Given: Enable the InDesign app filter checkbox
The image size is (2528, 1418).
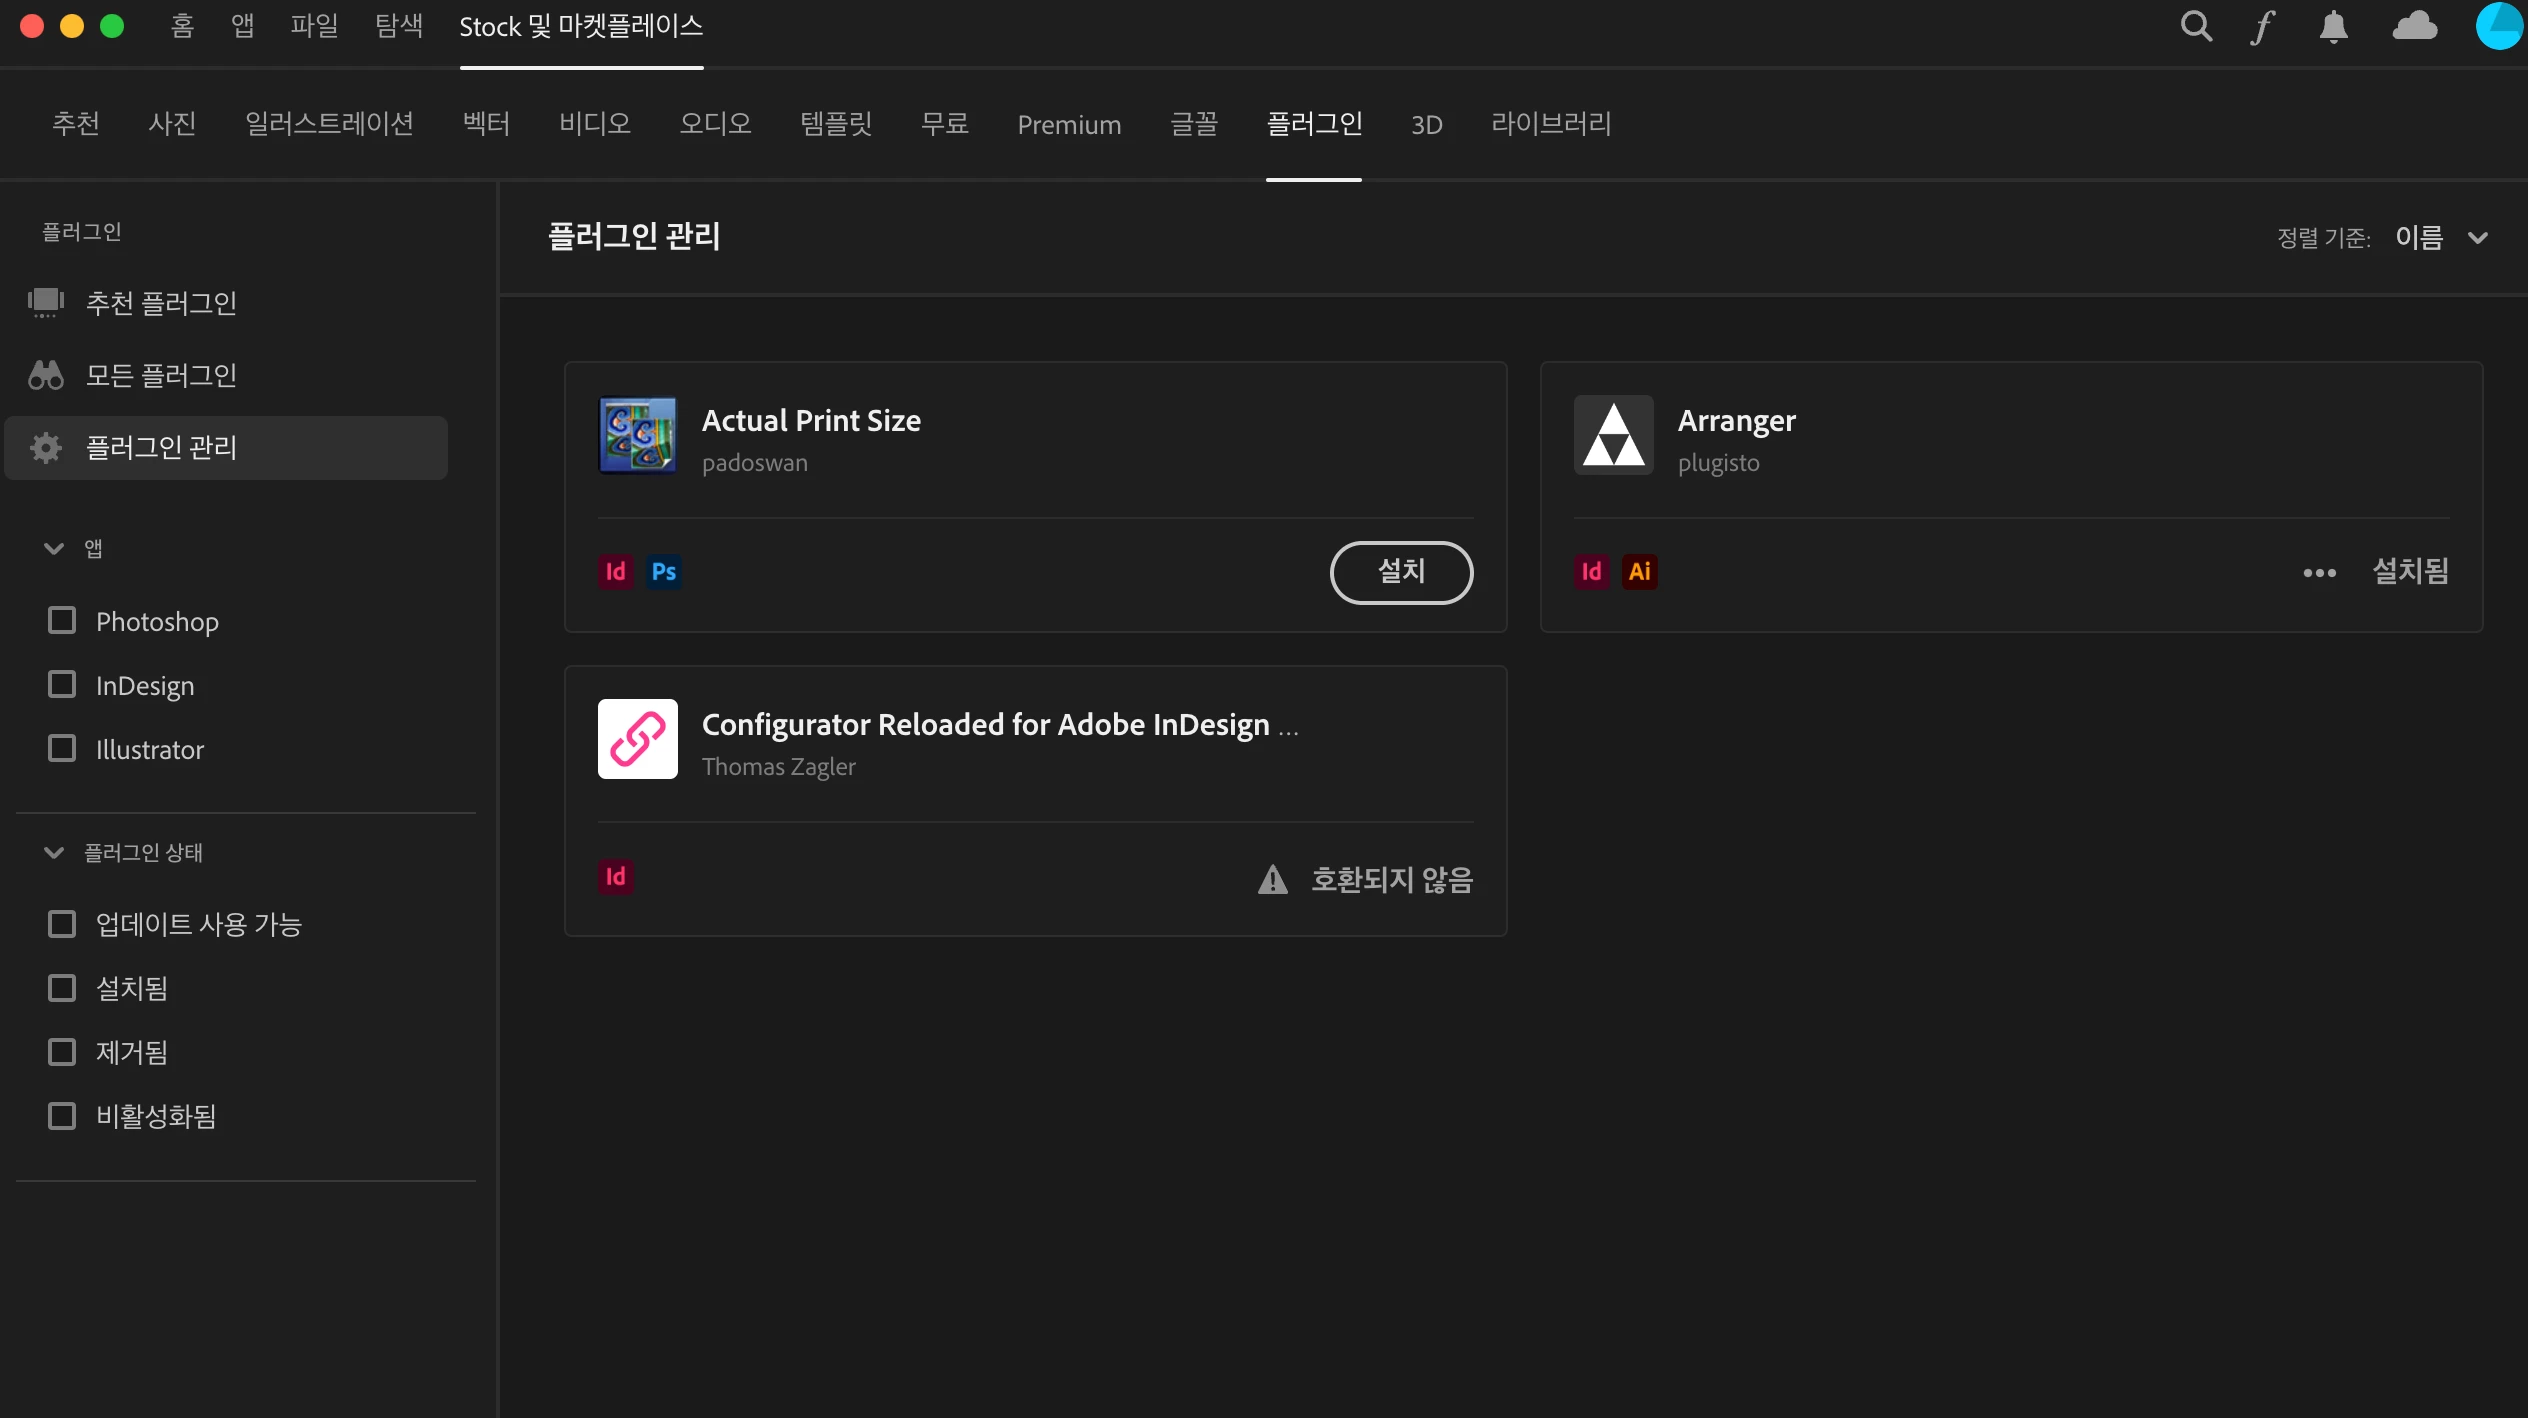Looking at the screenshot, I should 62,685.
